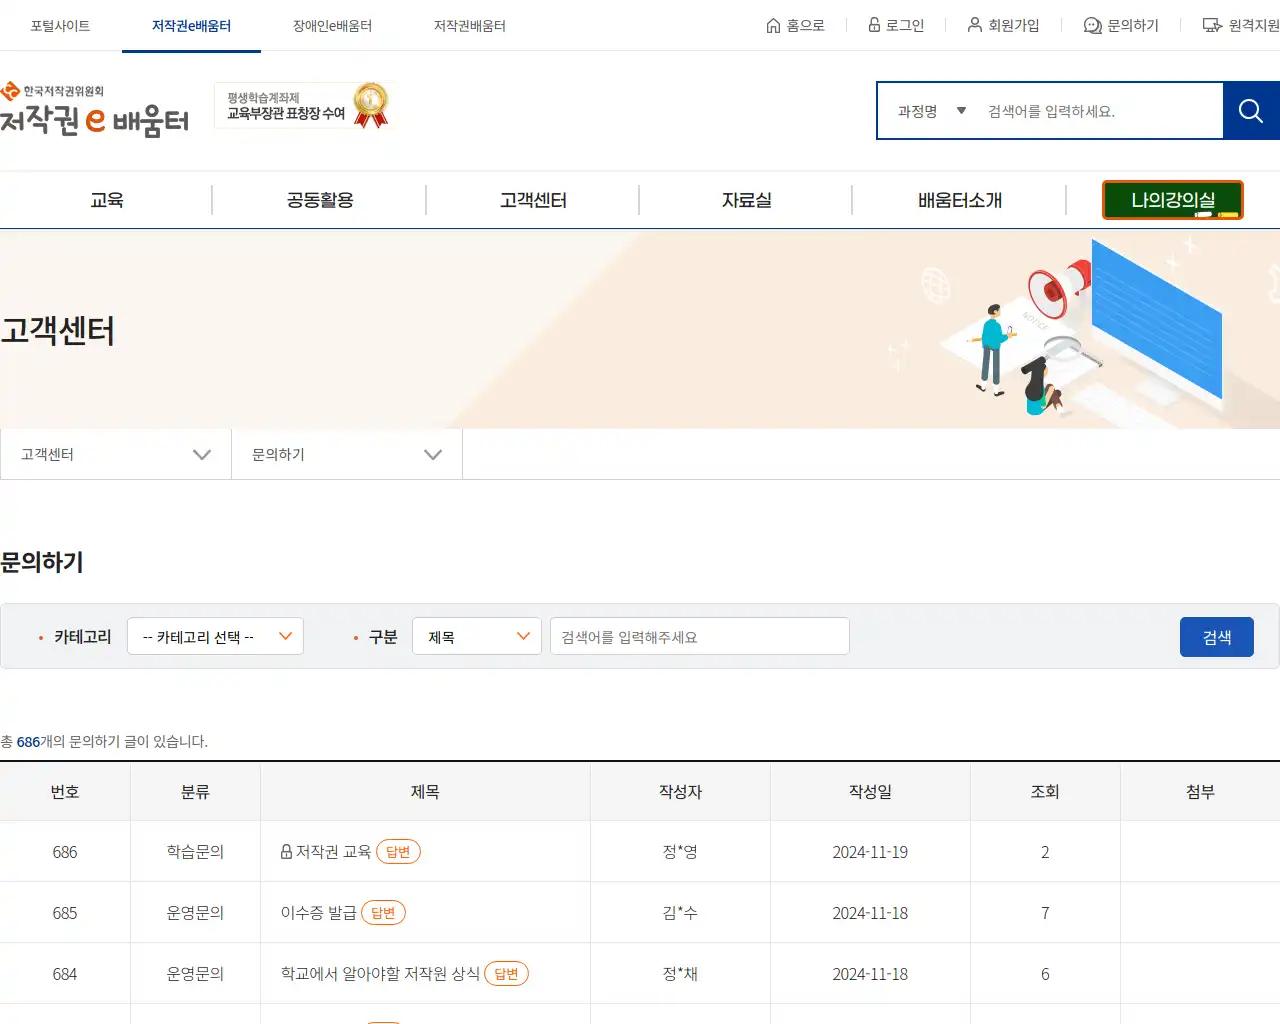Switch to the 장애인e배움터 tab

pyautogui.click(x=332, y=26)
